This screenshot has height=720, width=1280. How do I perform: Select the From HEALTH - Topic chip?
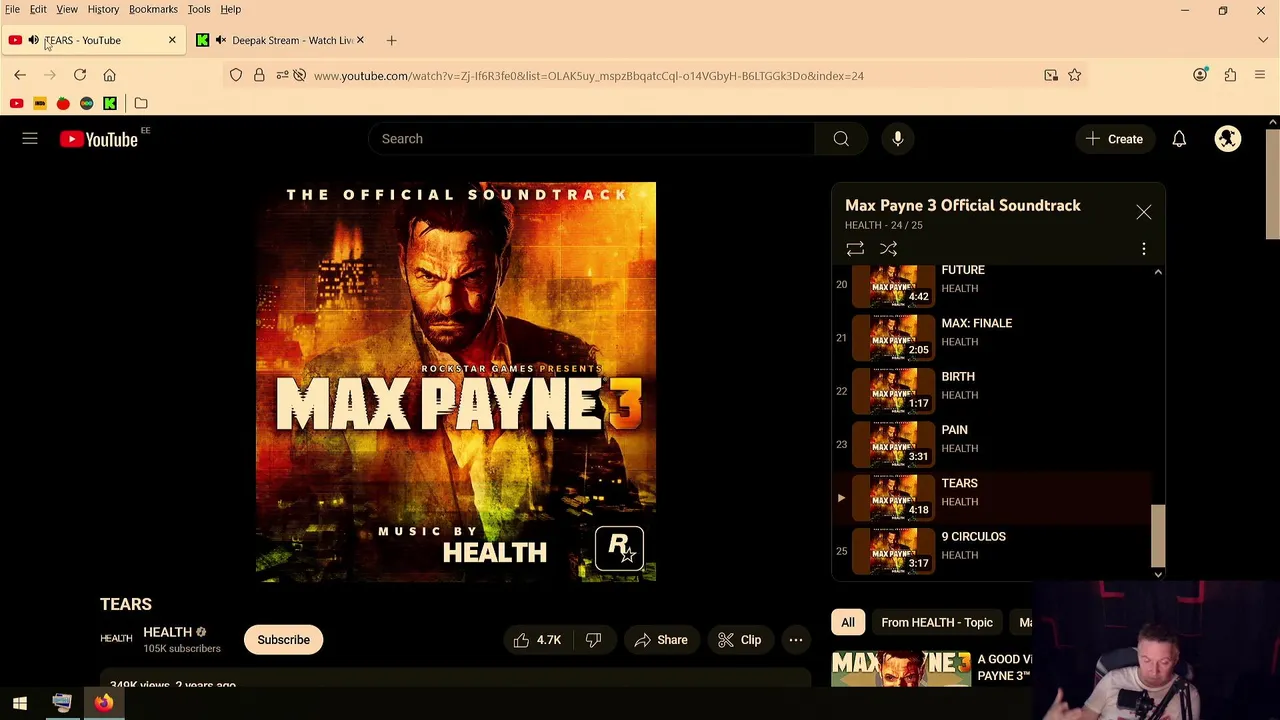pos(937,622)
